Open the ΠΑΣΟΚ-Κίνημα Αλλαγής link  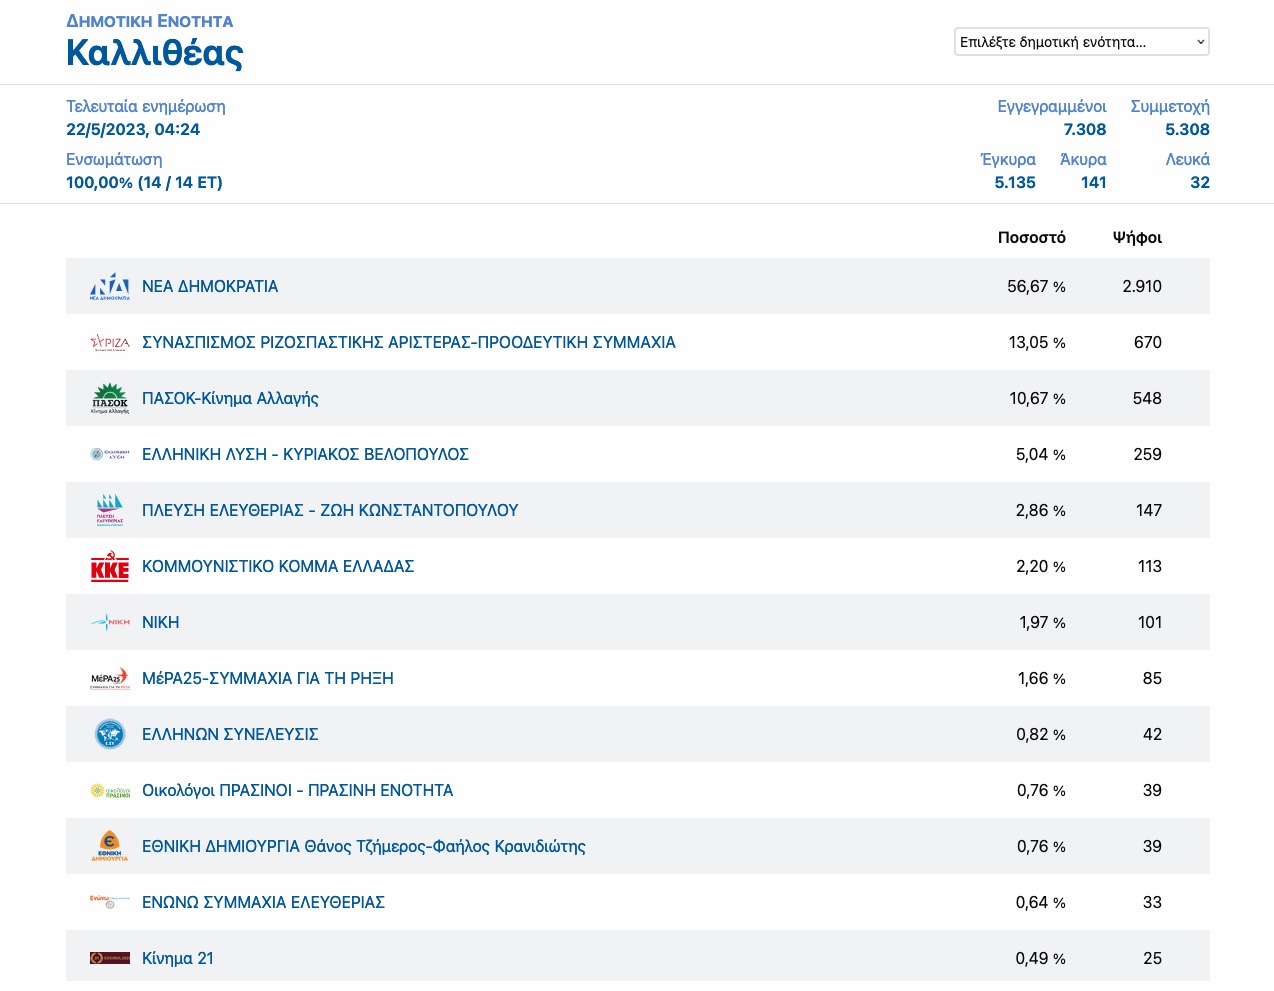click(230, 398)
